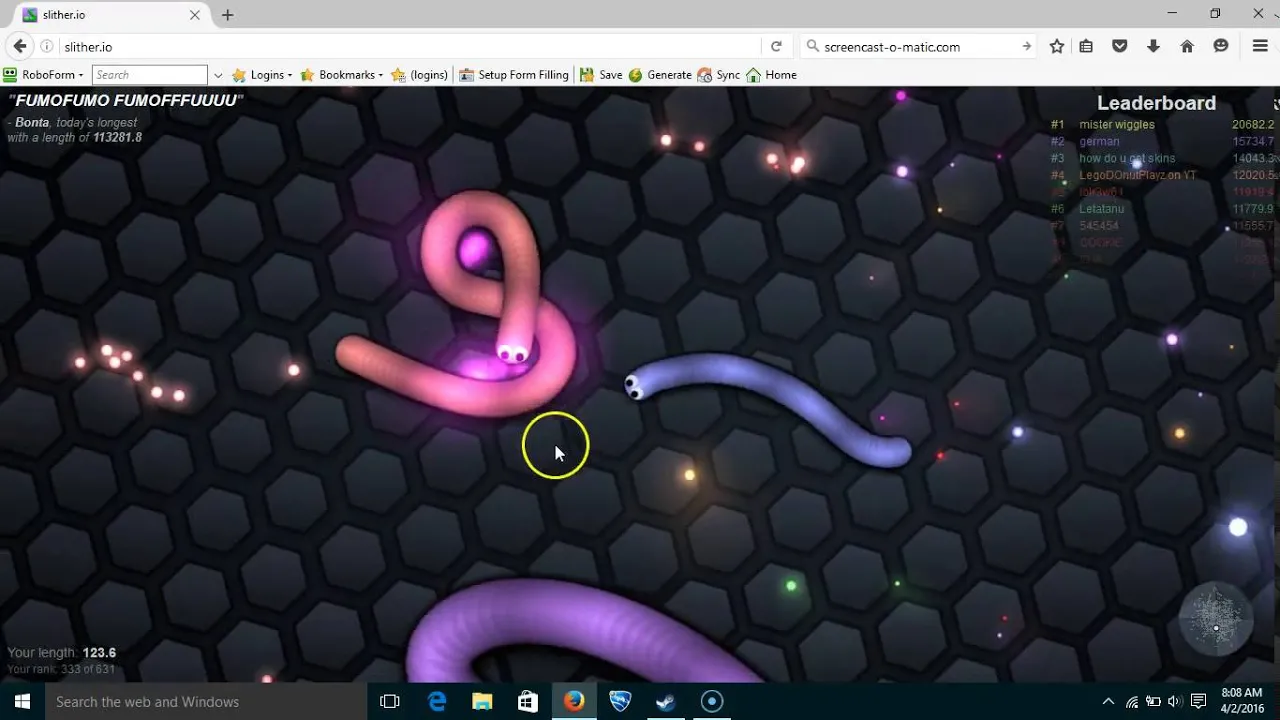Image resolution: width=1280 pixels, height=720 pixels.
Task: Open battery status tray icon
Action: pos(1152,702)
